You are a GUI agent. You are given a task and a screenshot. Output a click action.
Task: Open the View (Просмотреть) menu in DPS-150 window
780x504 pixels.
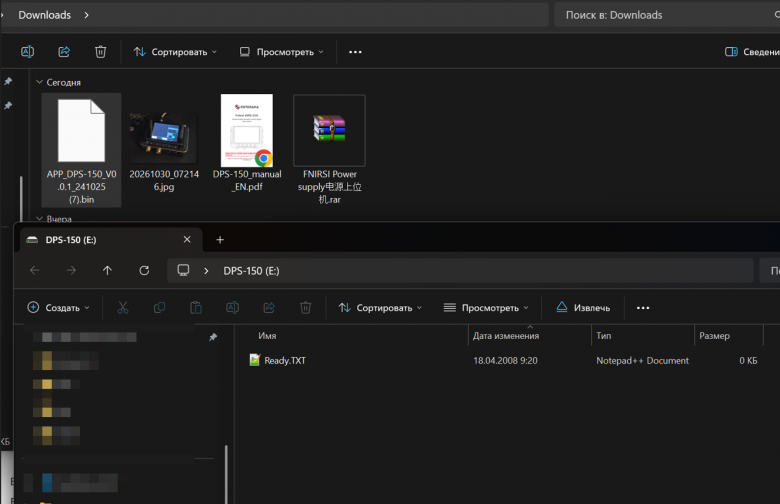[486, 307]
